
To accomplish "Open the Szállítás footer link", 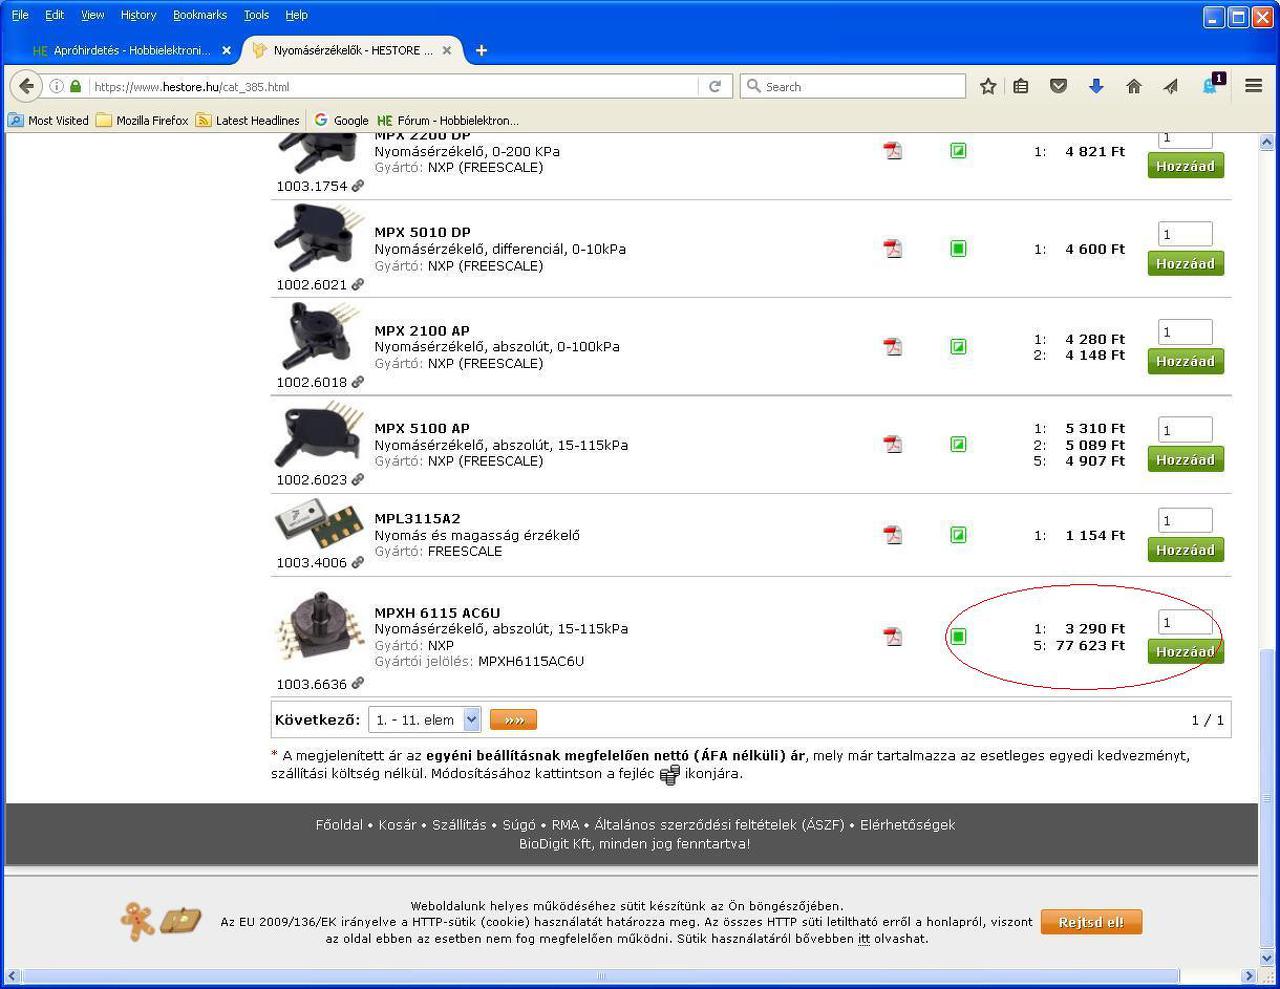I will 459,825.
